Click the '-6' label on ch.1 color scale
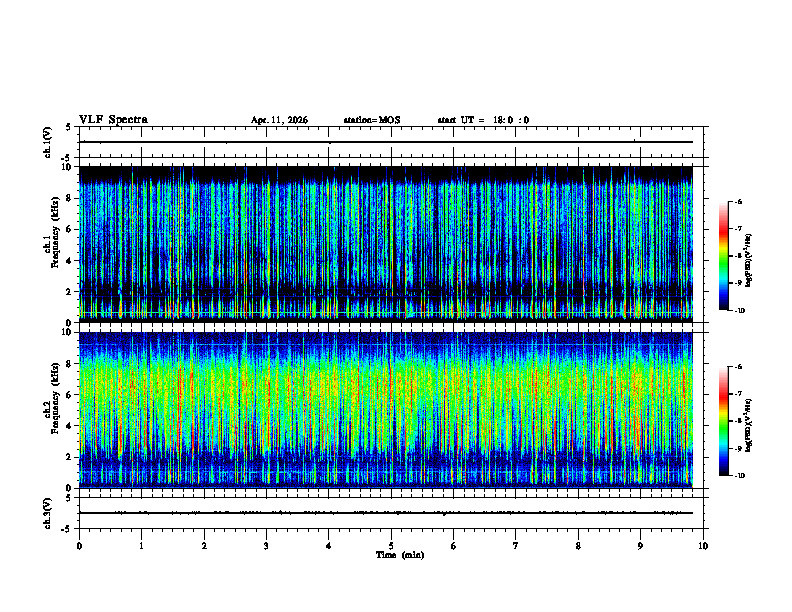Viewport: 792px width, 612px height. click(x=738, y=201)
